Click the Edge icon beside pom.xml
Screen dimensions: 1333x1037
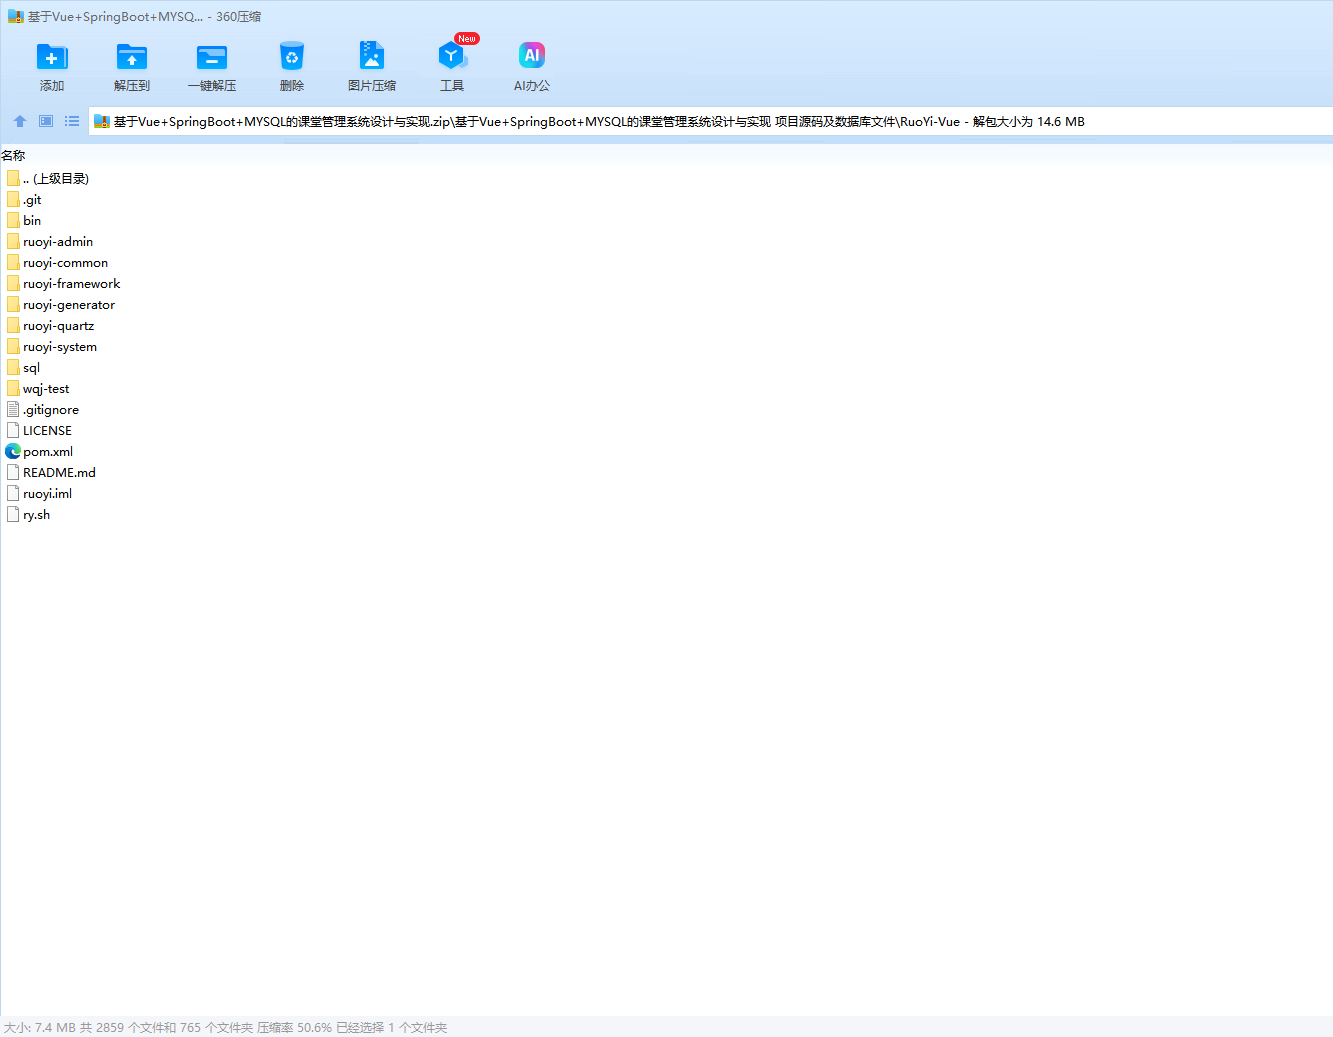13,451
